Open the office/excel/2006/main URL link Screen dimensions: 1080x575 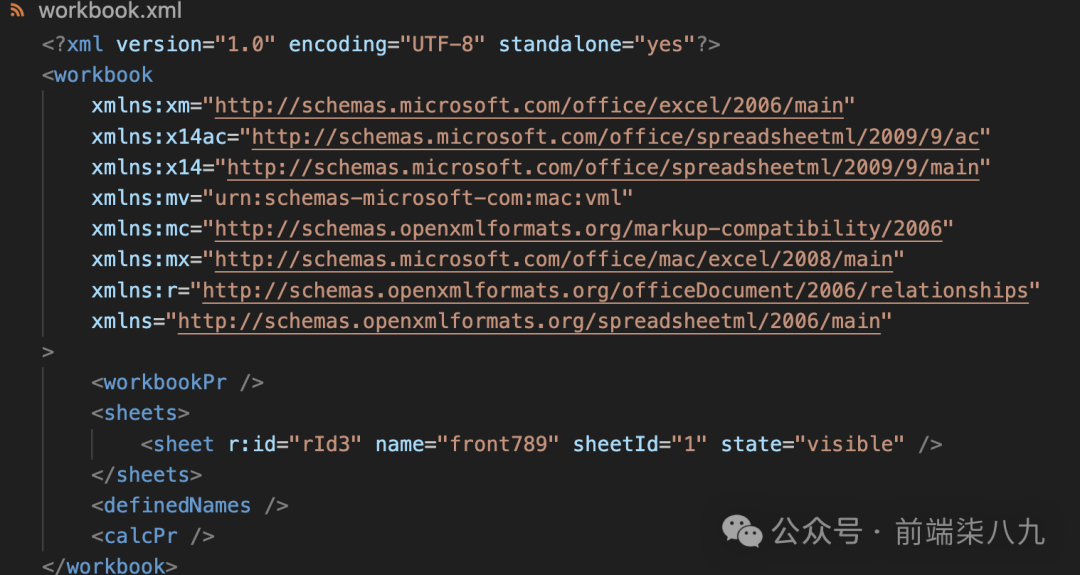pyautogui.click(x=534, y=105)
